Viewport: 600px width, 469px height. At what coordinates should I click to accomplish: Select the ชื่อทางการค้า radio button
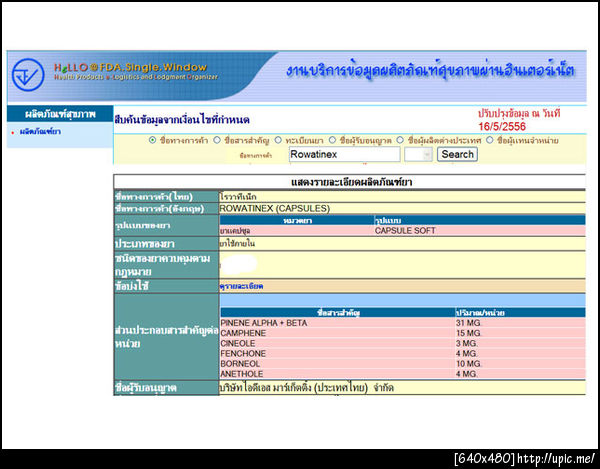point(152,140)
